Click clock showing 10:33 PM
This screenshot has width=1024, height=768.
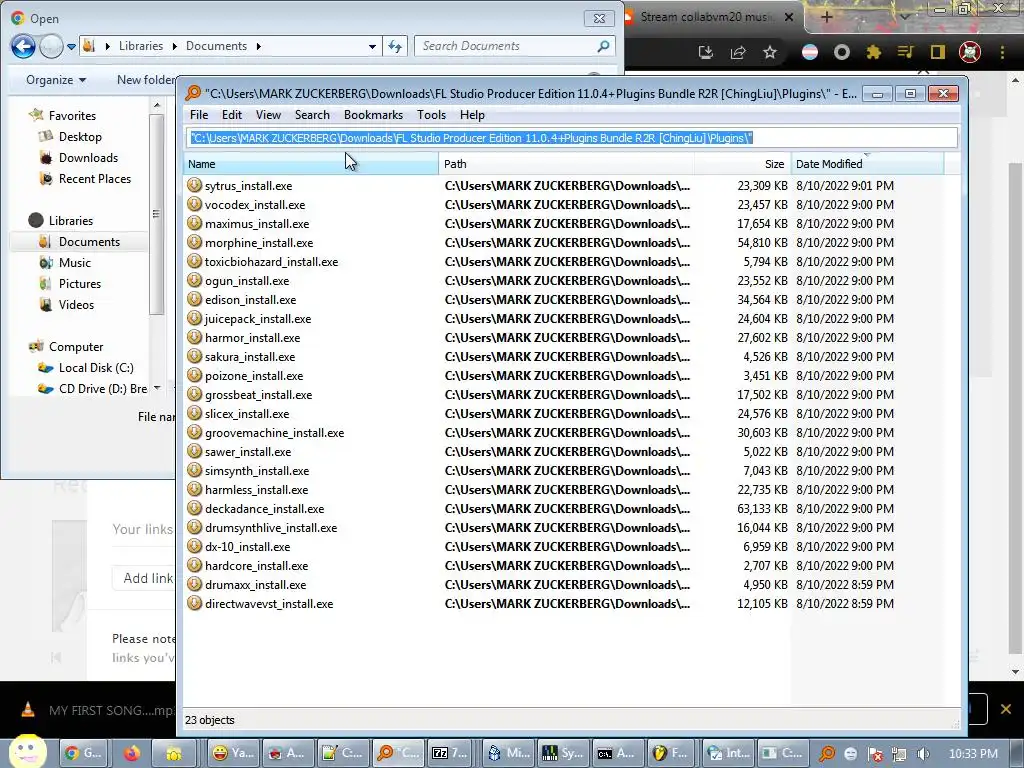(x=973, y=754)
